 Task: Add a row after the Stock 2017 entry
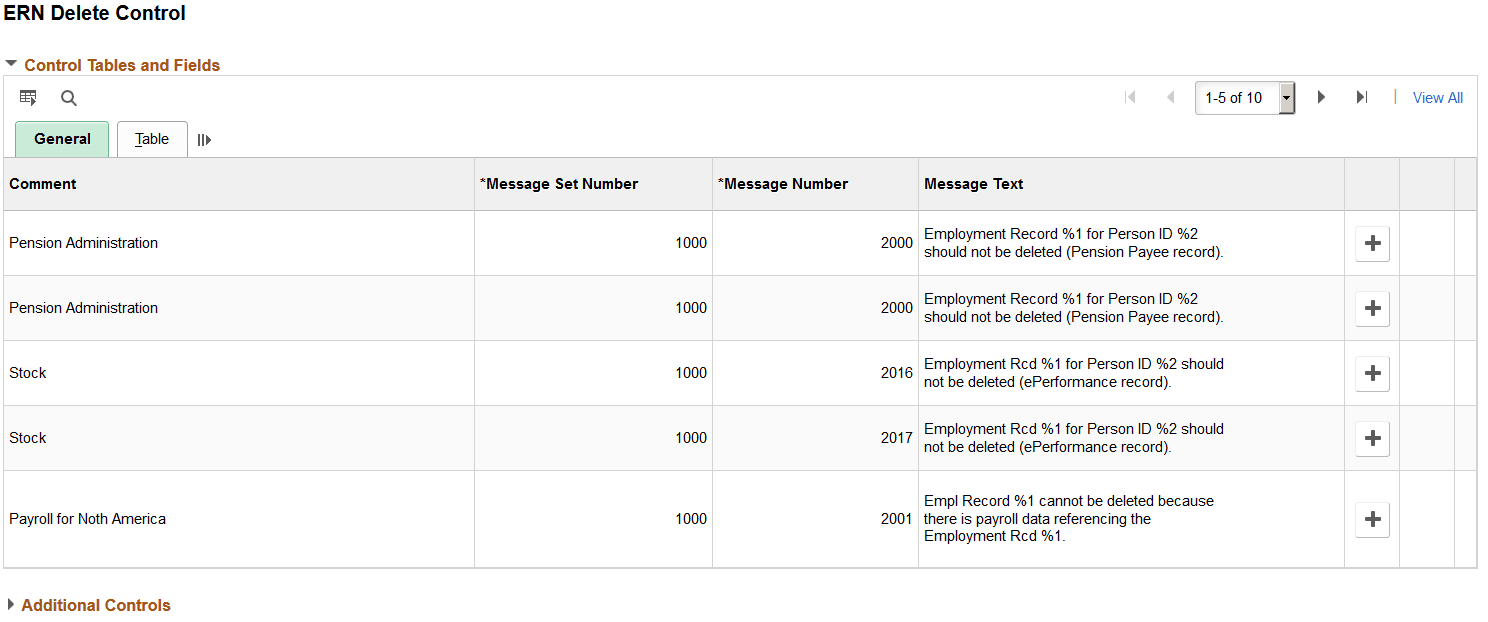click(1371, 438)
